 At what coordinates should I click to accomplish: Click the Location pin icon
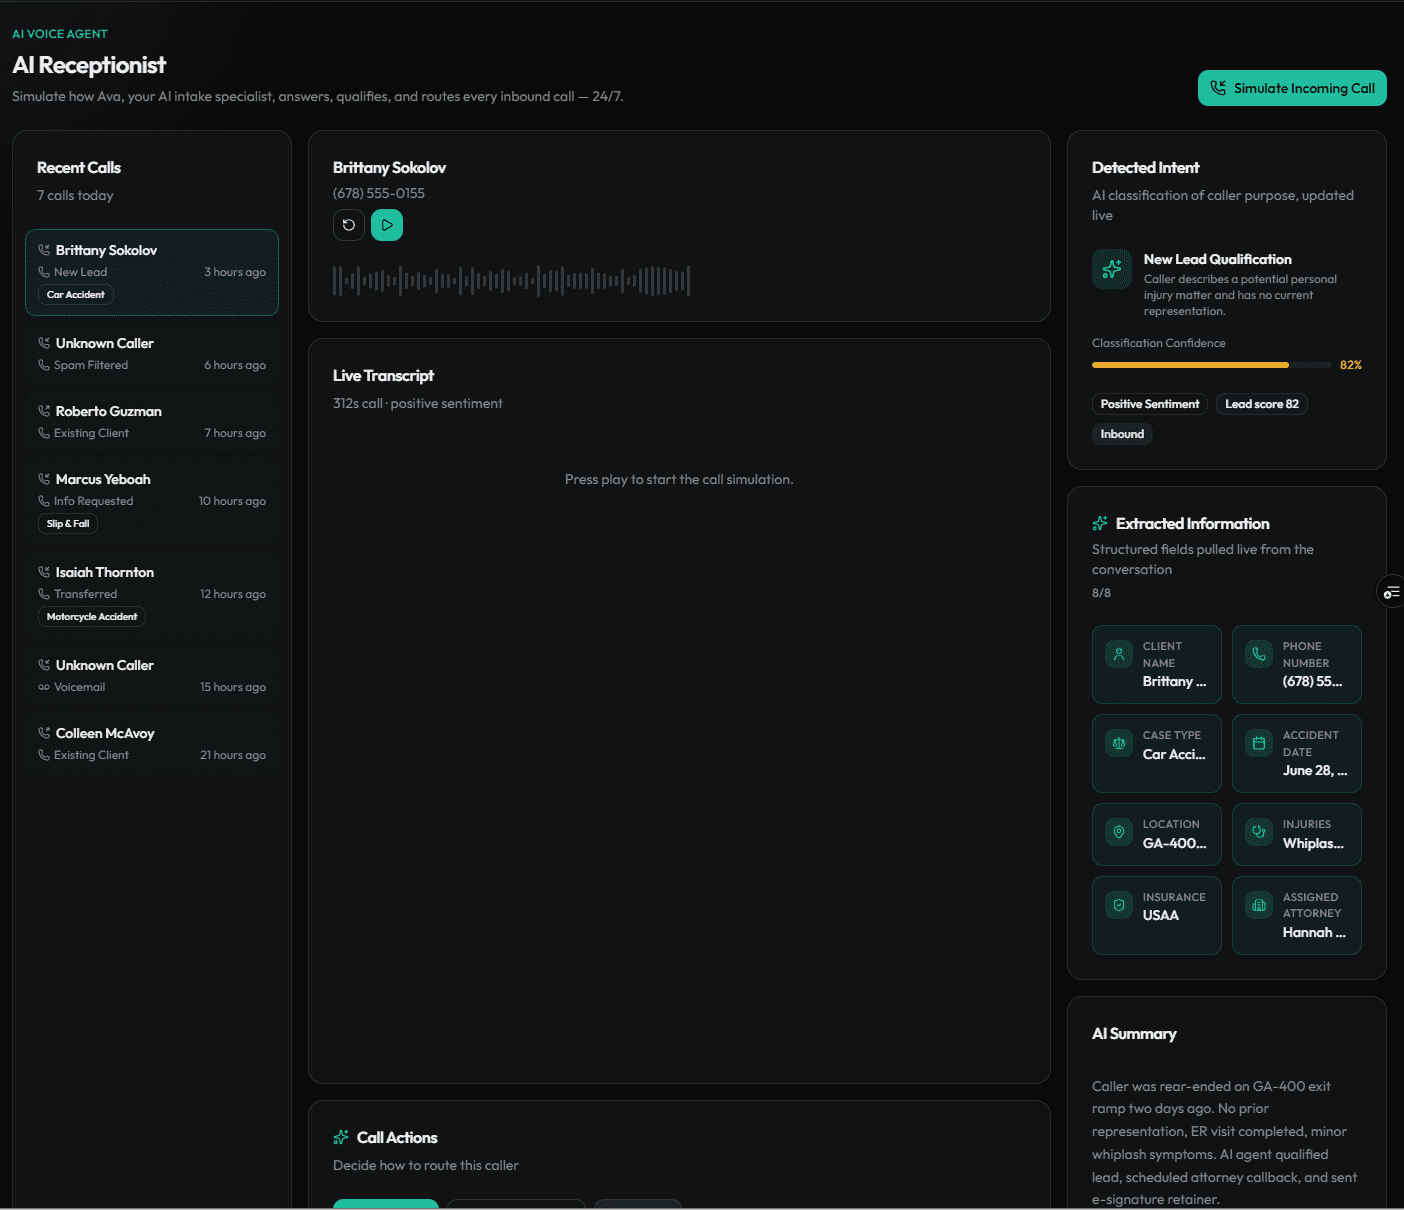1119,832
